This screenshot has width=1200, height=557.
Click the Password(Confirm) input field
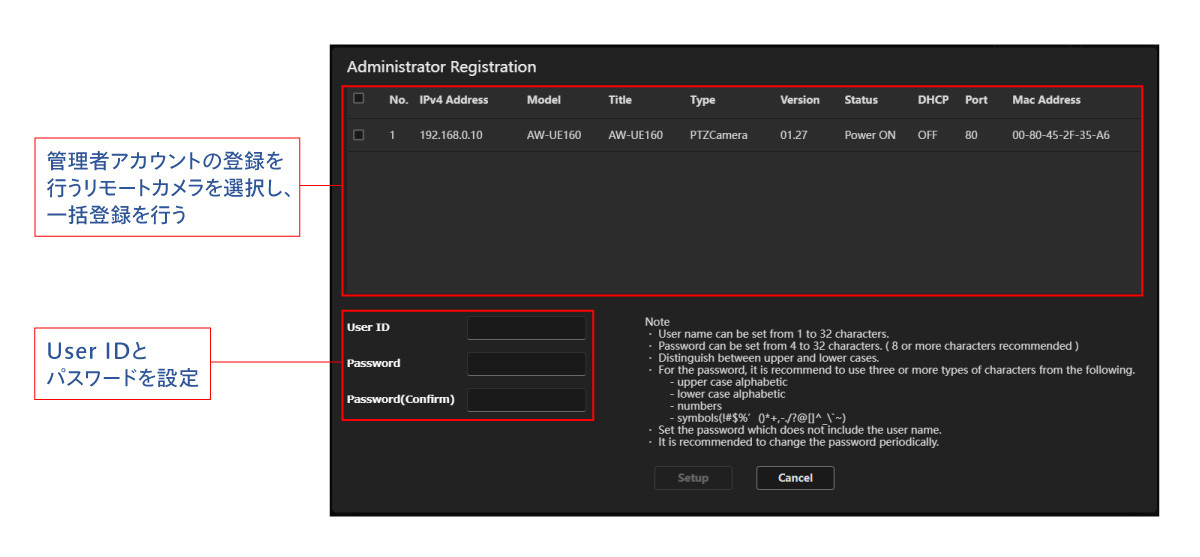pyautogui.click(x=526, y=400)
